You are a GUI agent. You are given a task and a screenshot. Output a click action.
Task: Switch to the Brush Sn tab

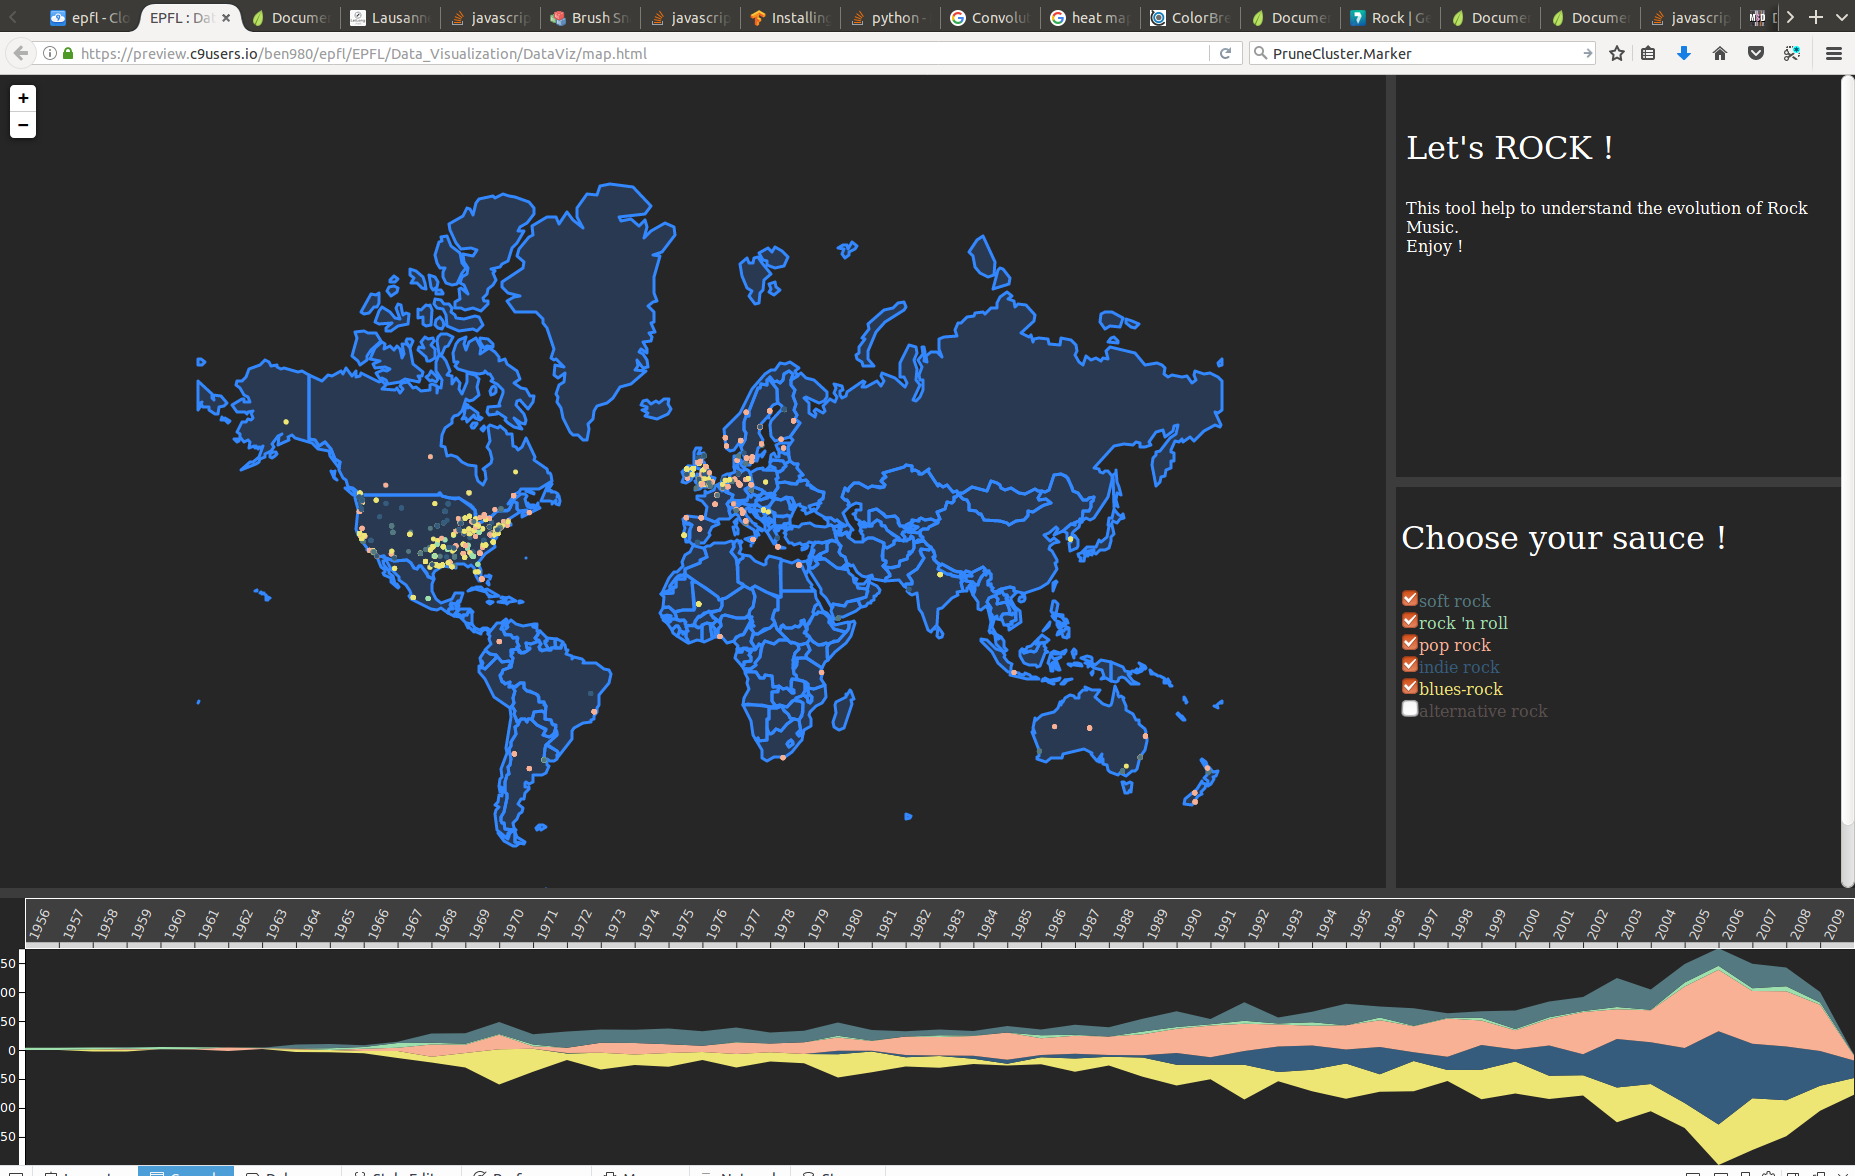pyautogui.click(x=590, y=17)
